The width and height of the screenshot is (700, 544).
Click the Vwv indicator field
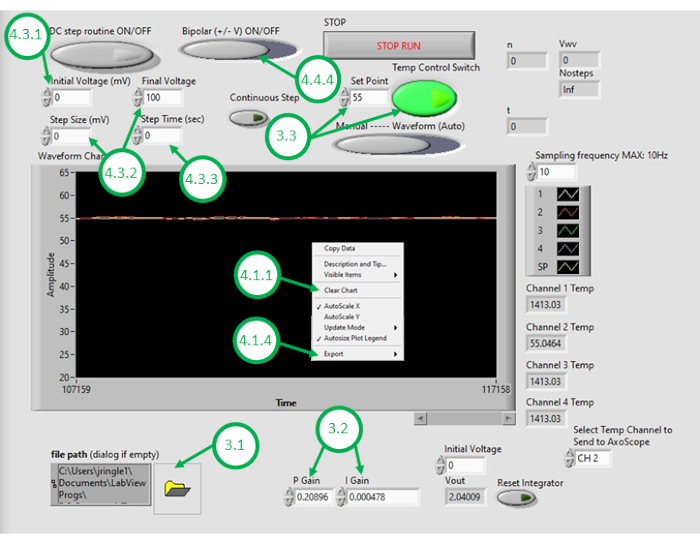point(579,60)
